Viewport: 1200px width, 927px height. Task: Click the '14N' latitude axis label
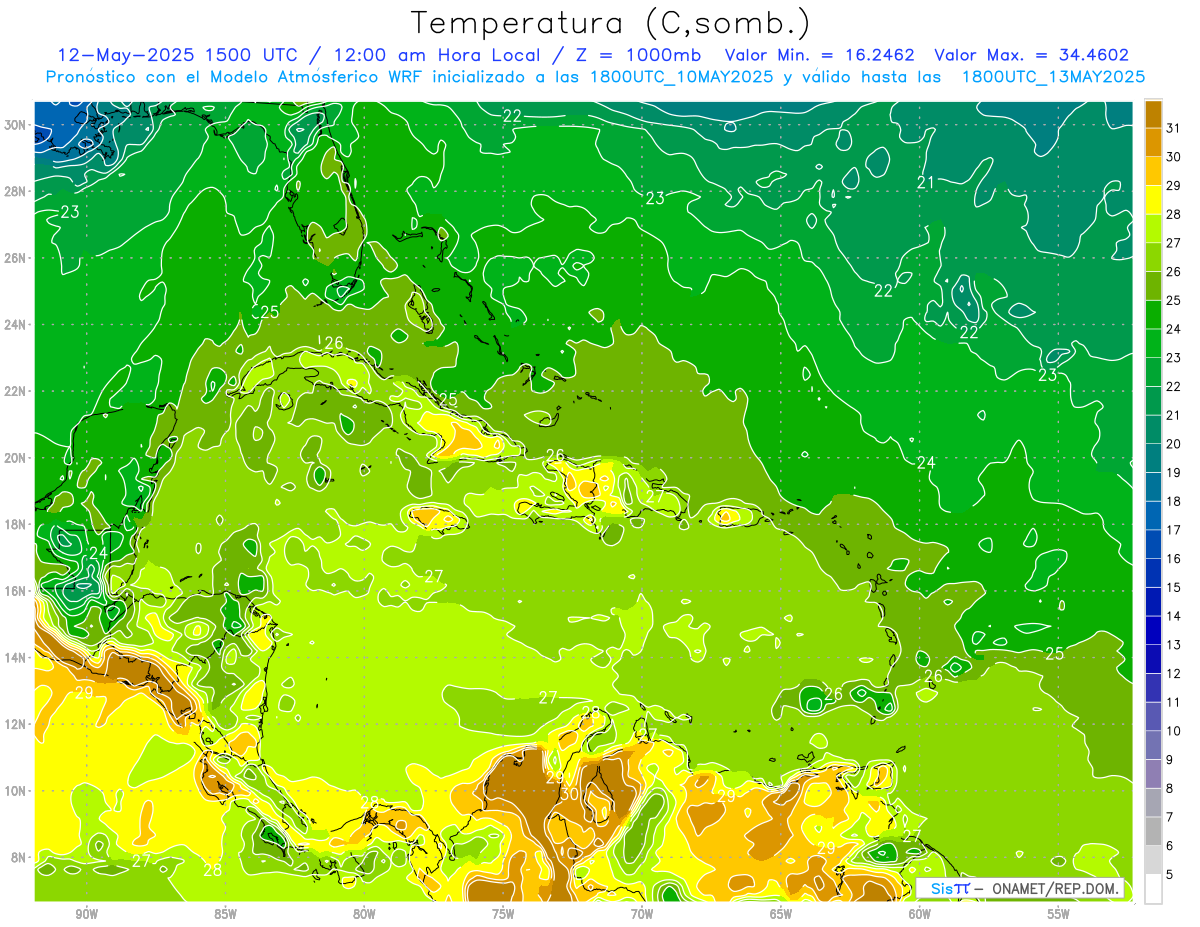pos(16,657)
